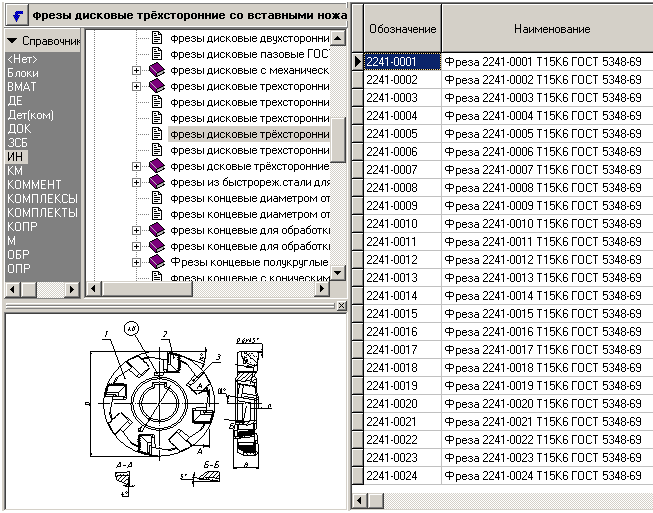Select КОПР in the reference list

[x=22, y=227]
